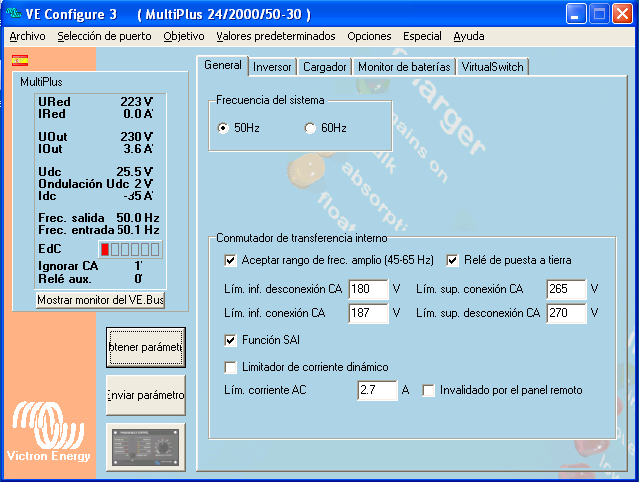Click Lím. inf. desconexión CA field
639x482 pixels.
coord(368,289)
